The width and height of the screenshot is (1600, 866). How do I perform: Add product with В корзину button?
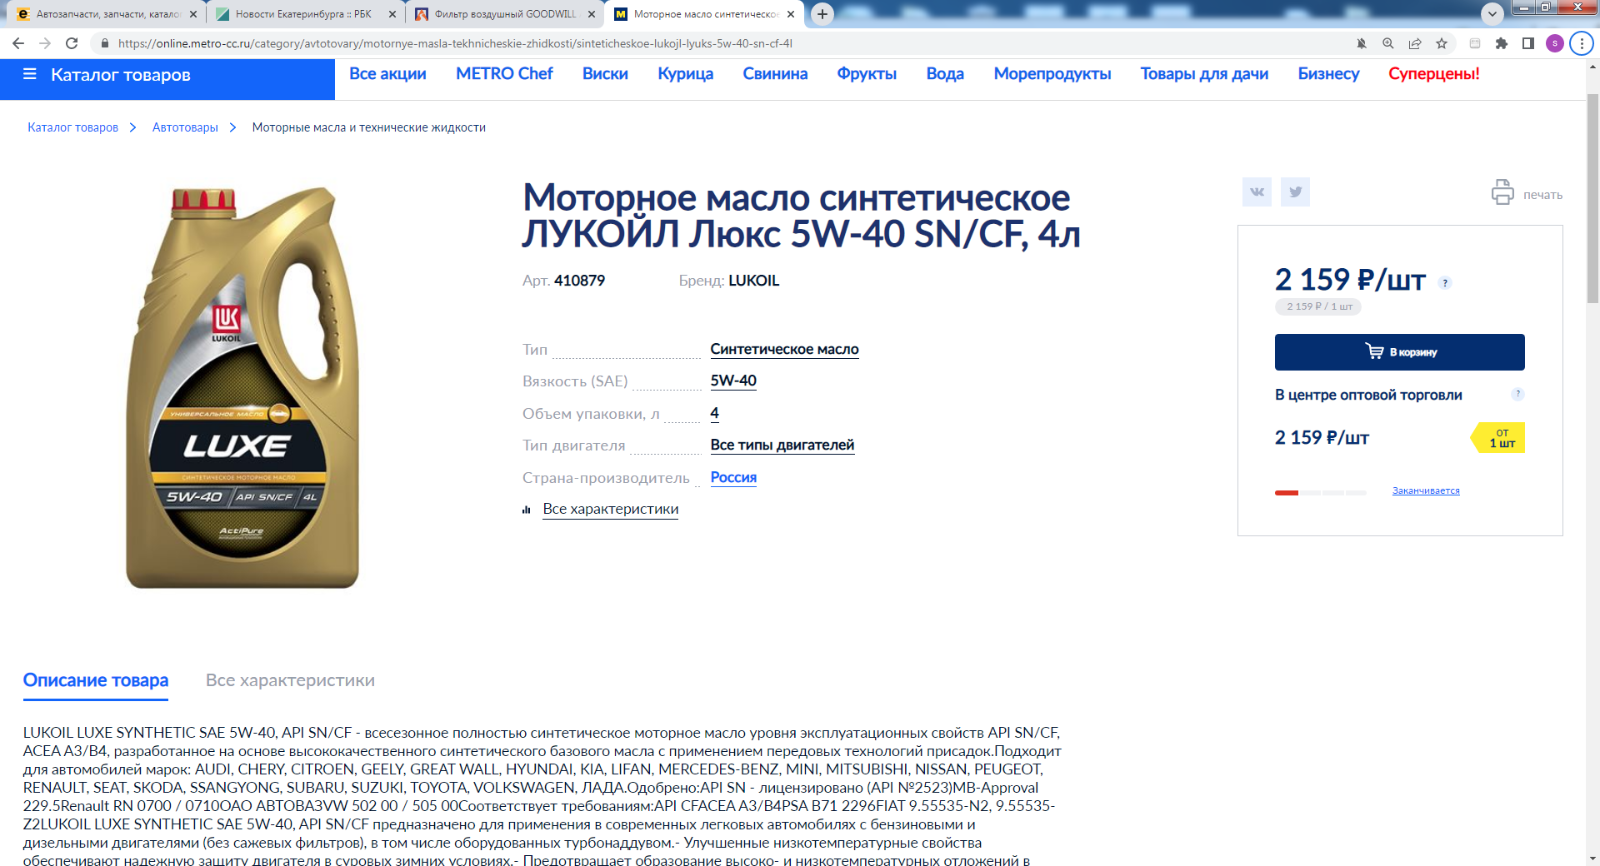[x=1399, y=352]
